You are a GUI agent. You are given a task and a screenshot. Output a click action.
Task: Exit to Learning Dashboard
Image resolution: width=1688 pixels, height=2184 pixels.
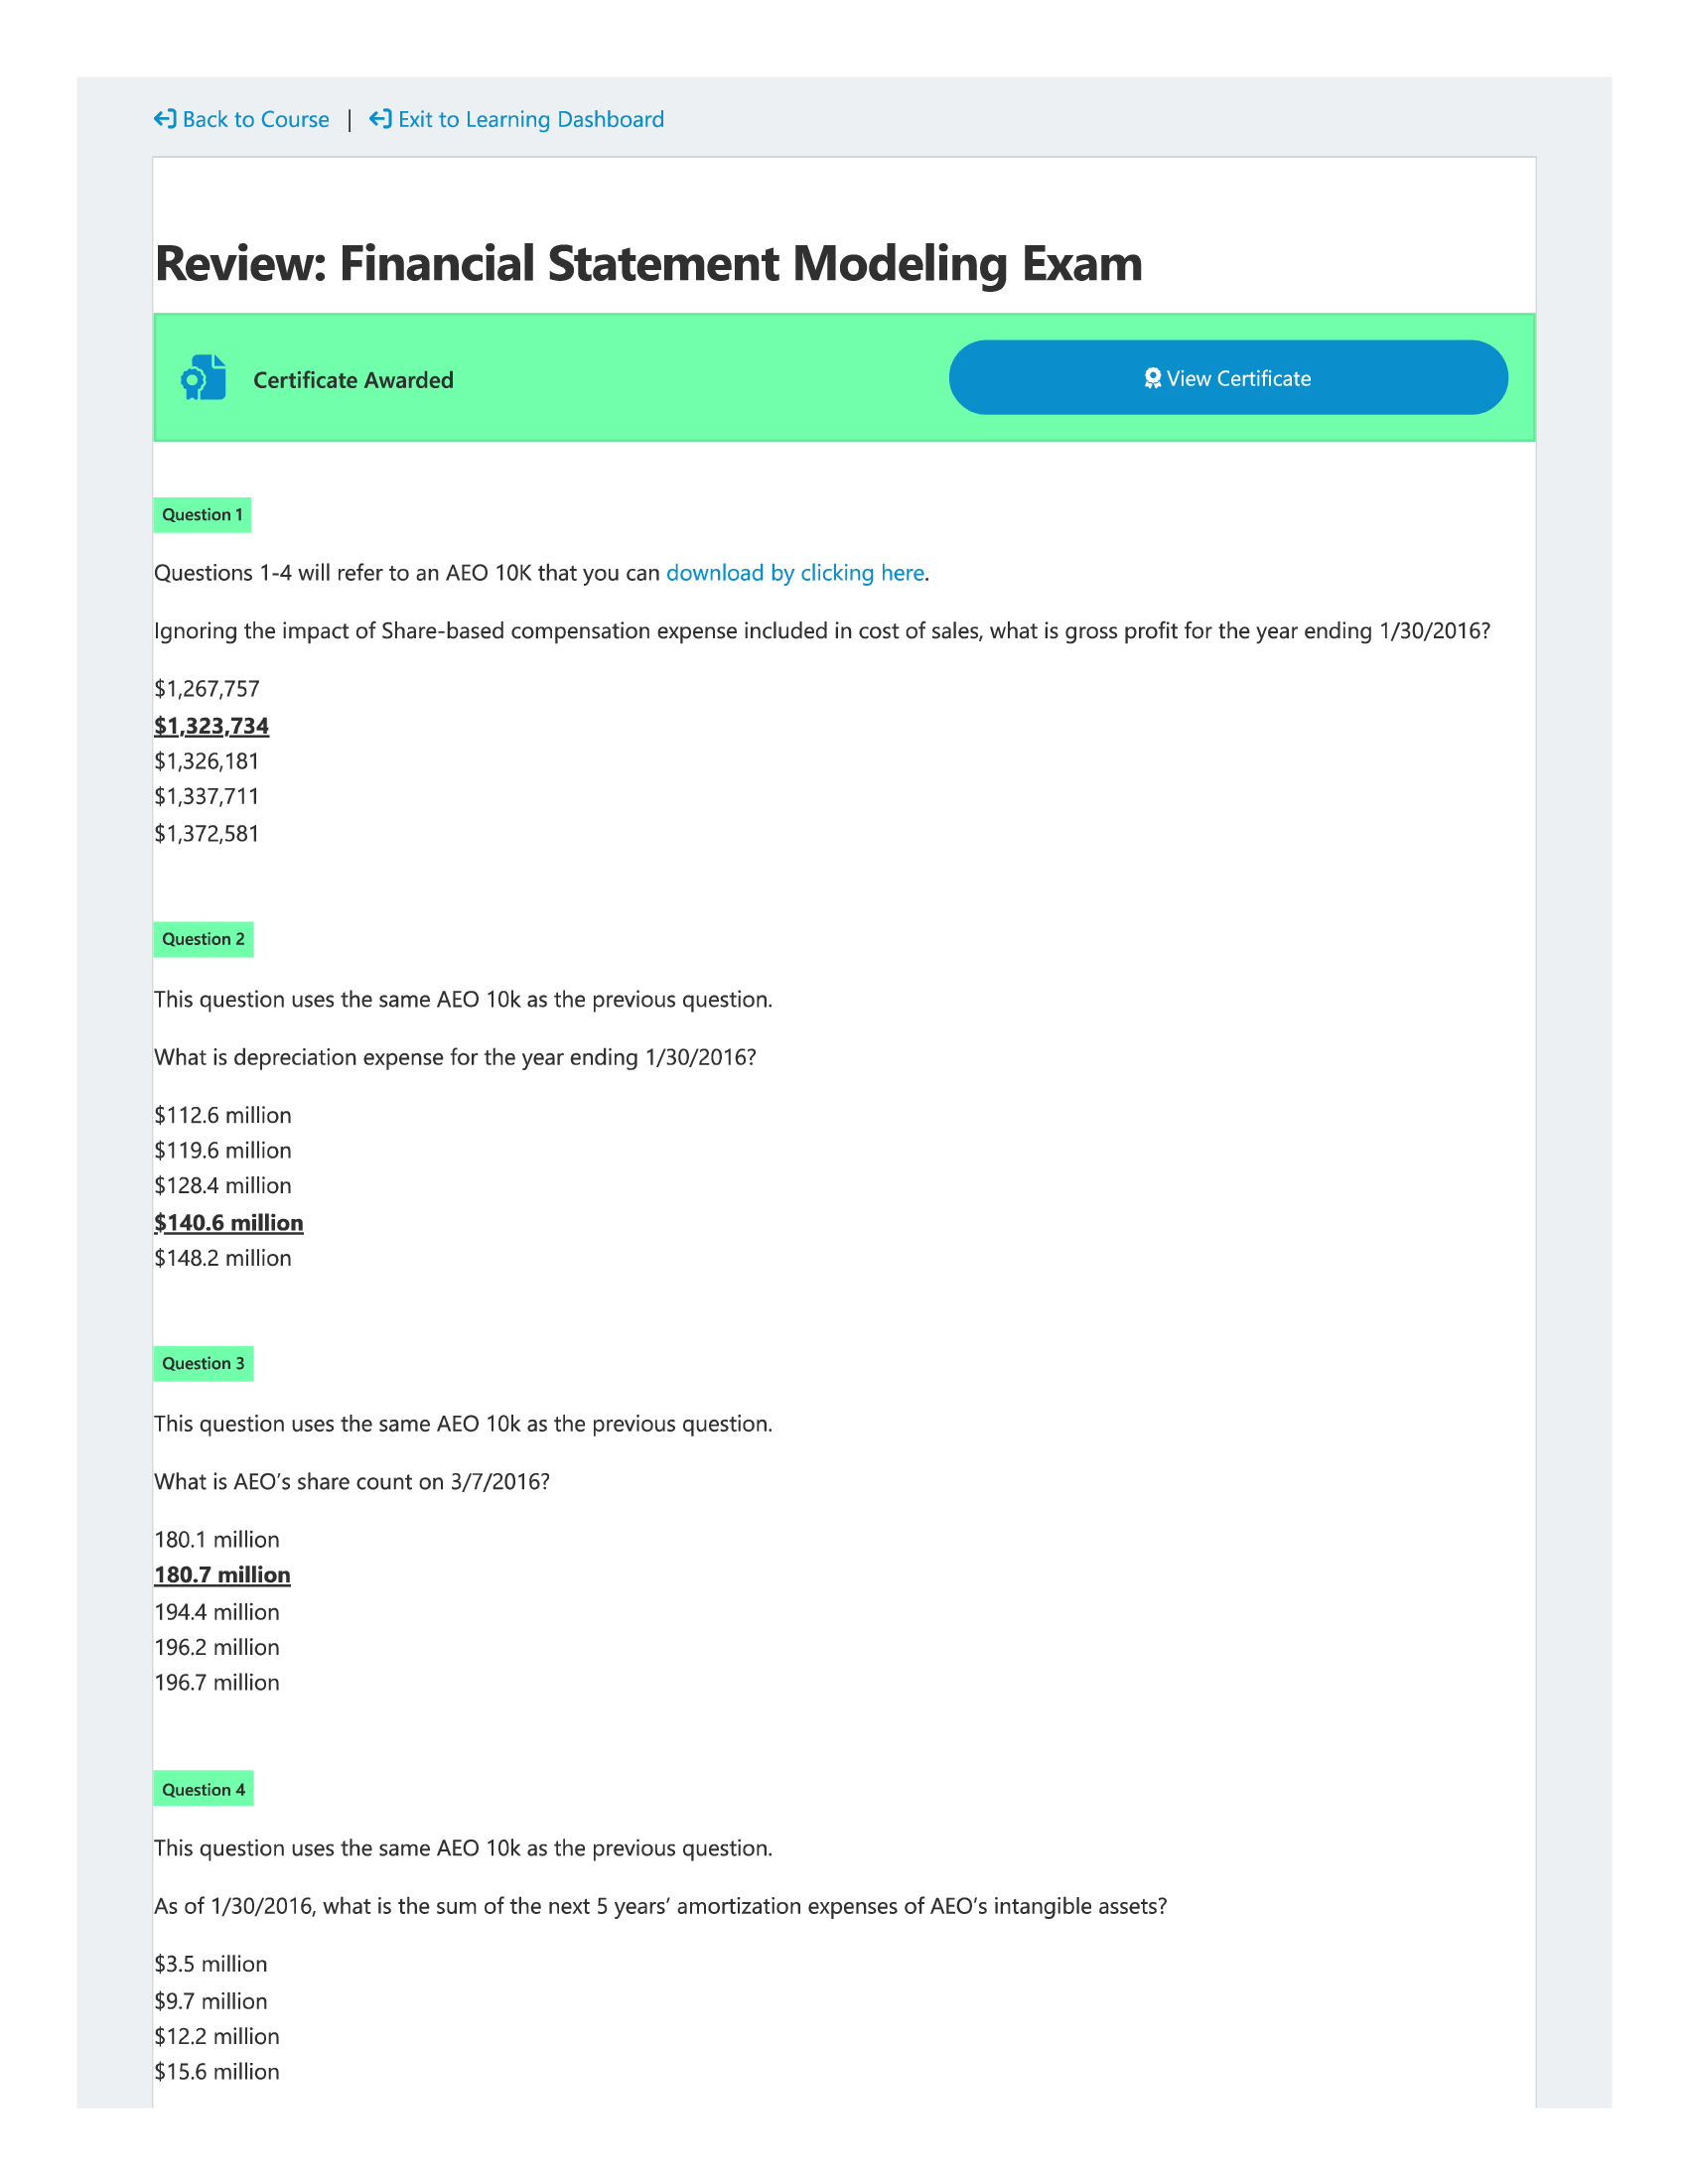(531, 119)
